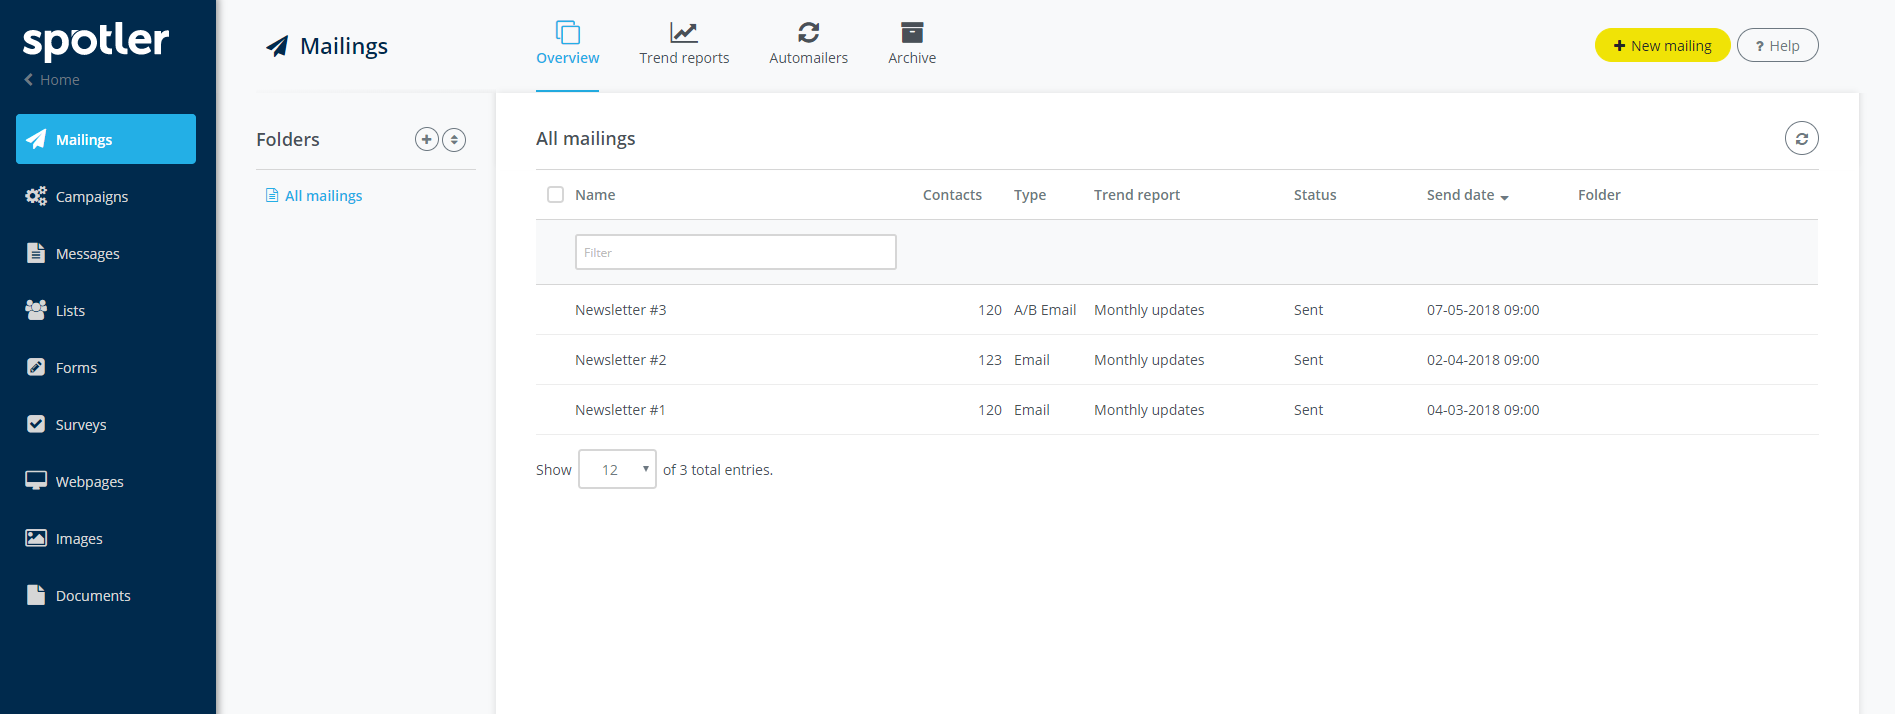Screen dimensions: 1895x714
Task: Refresh the All mailings list
Action: (1801, 139)
